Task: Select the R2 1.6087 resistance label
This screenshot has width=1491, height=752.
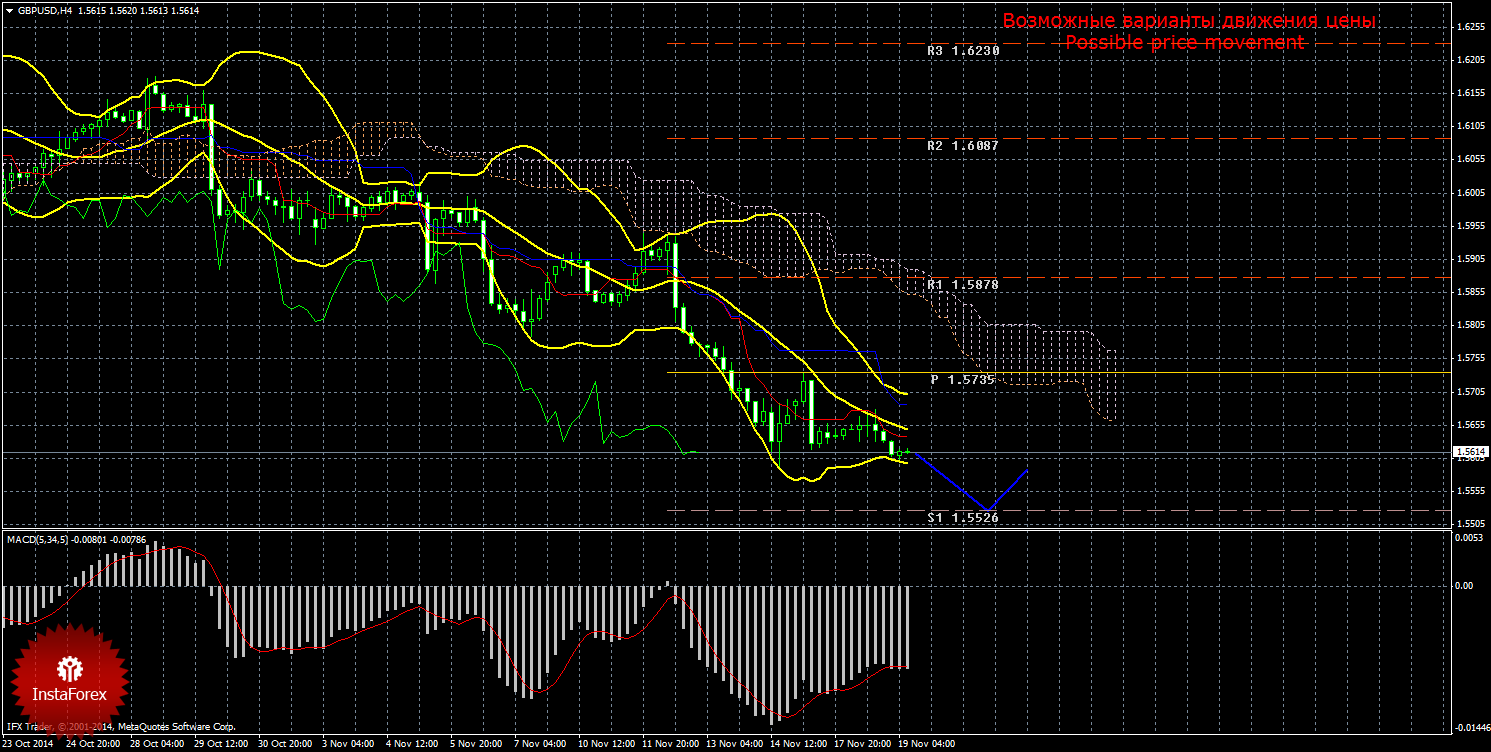Action: pyautogui.click(x=963, y=145)
